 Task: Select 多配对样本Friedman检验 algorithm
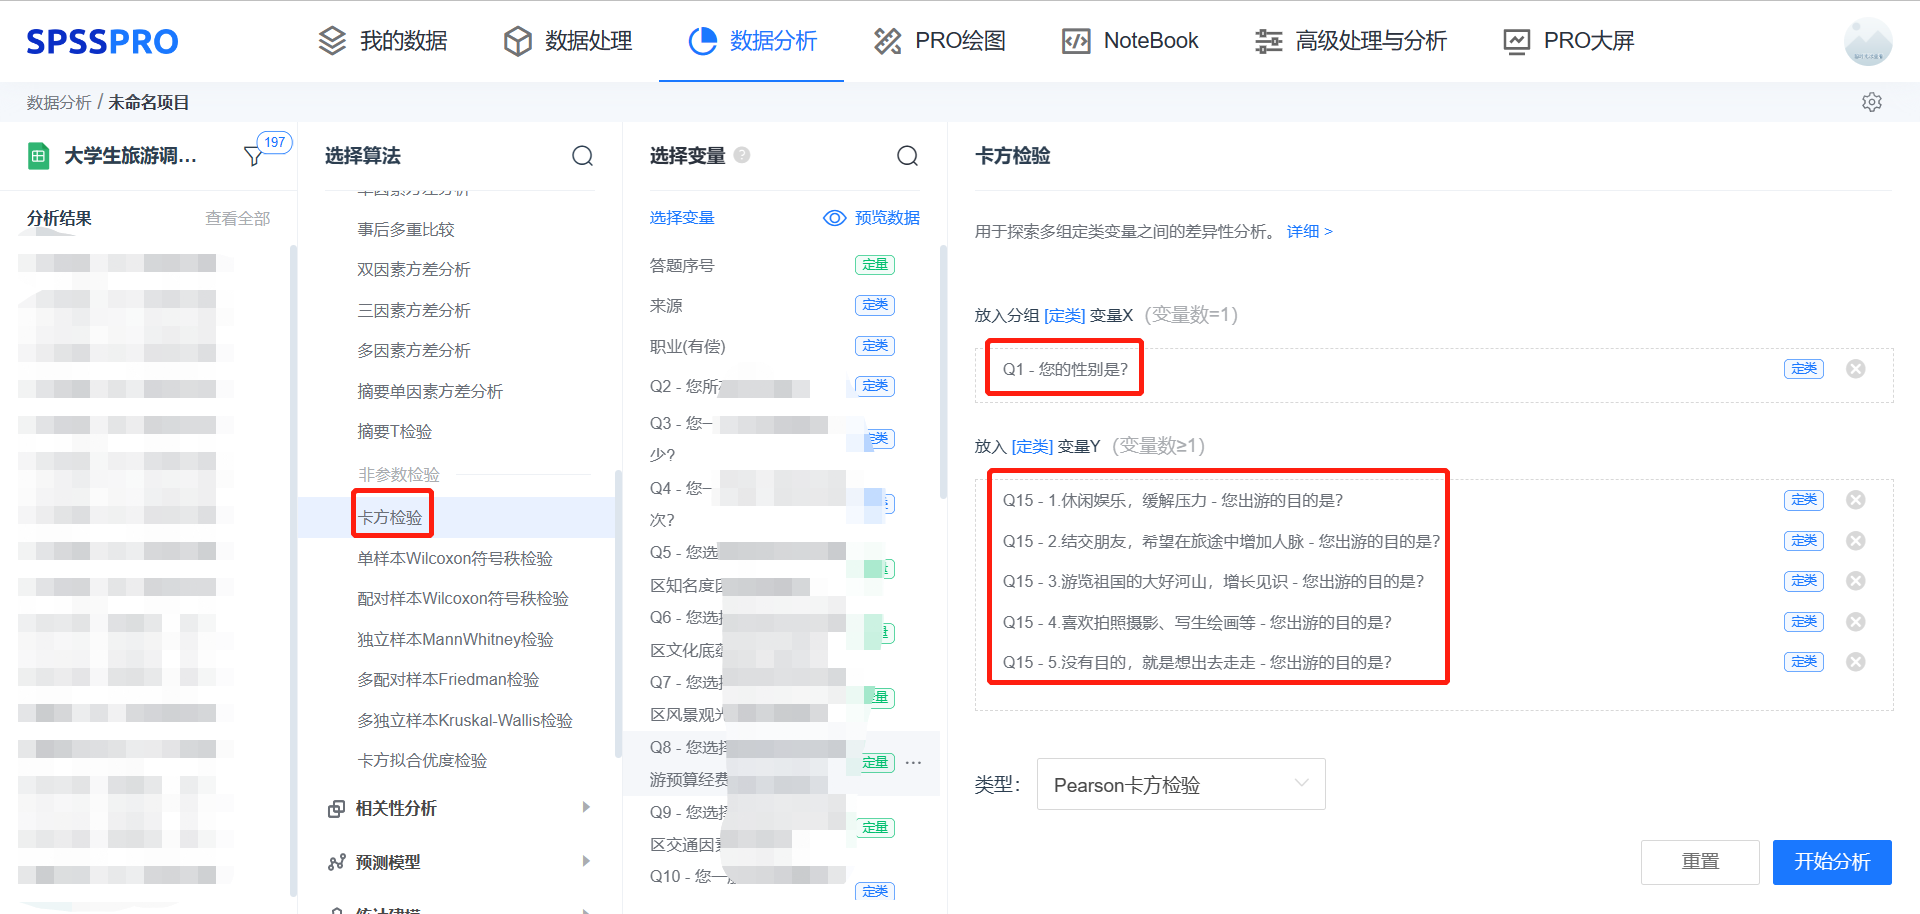pos(448,679)
